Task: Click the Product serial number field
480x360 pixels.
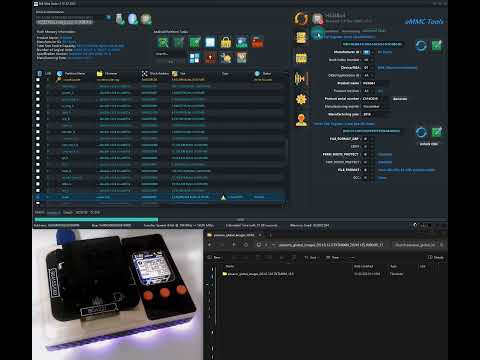Action: tap(375, 99)
